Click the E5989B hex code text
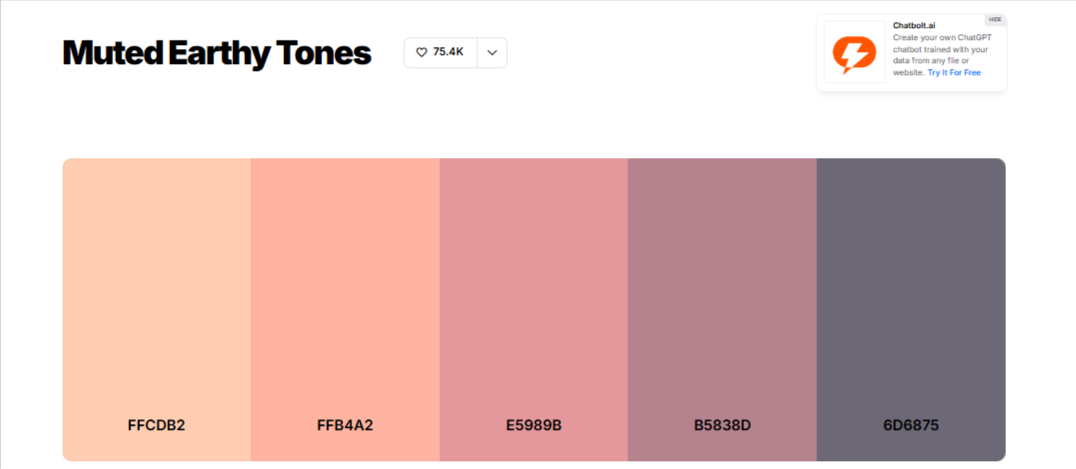The image size is (1076, 469). tap(534, 425)
